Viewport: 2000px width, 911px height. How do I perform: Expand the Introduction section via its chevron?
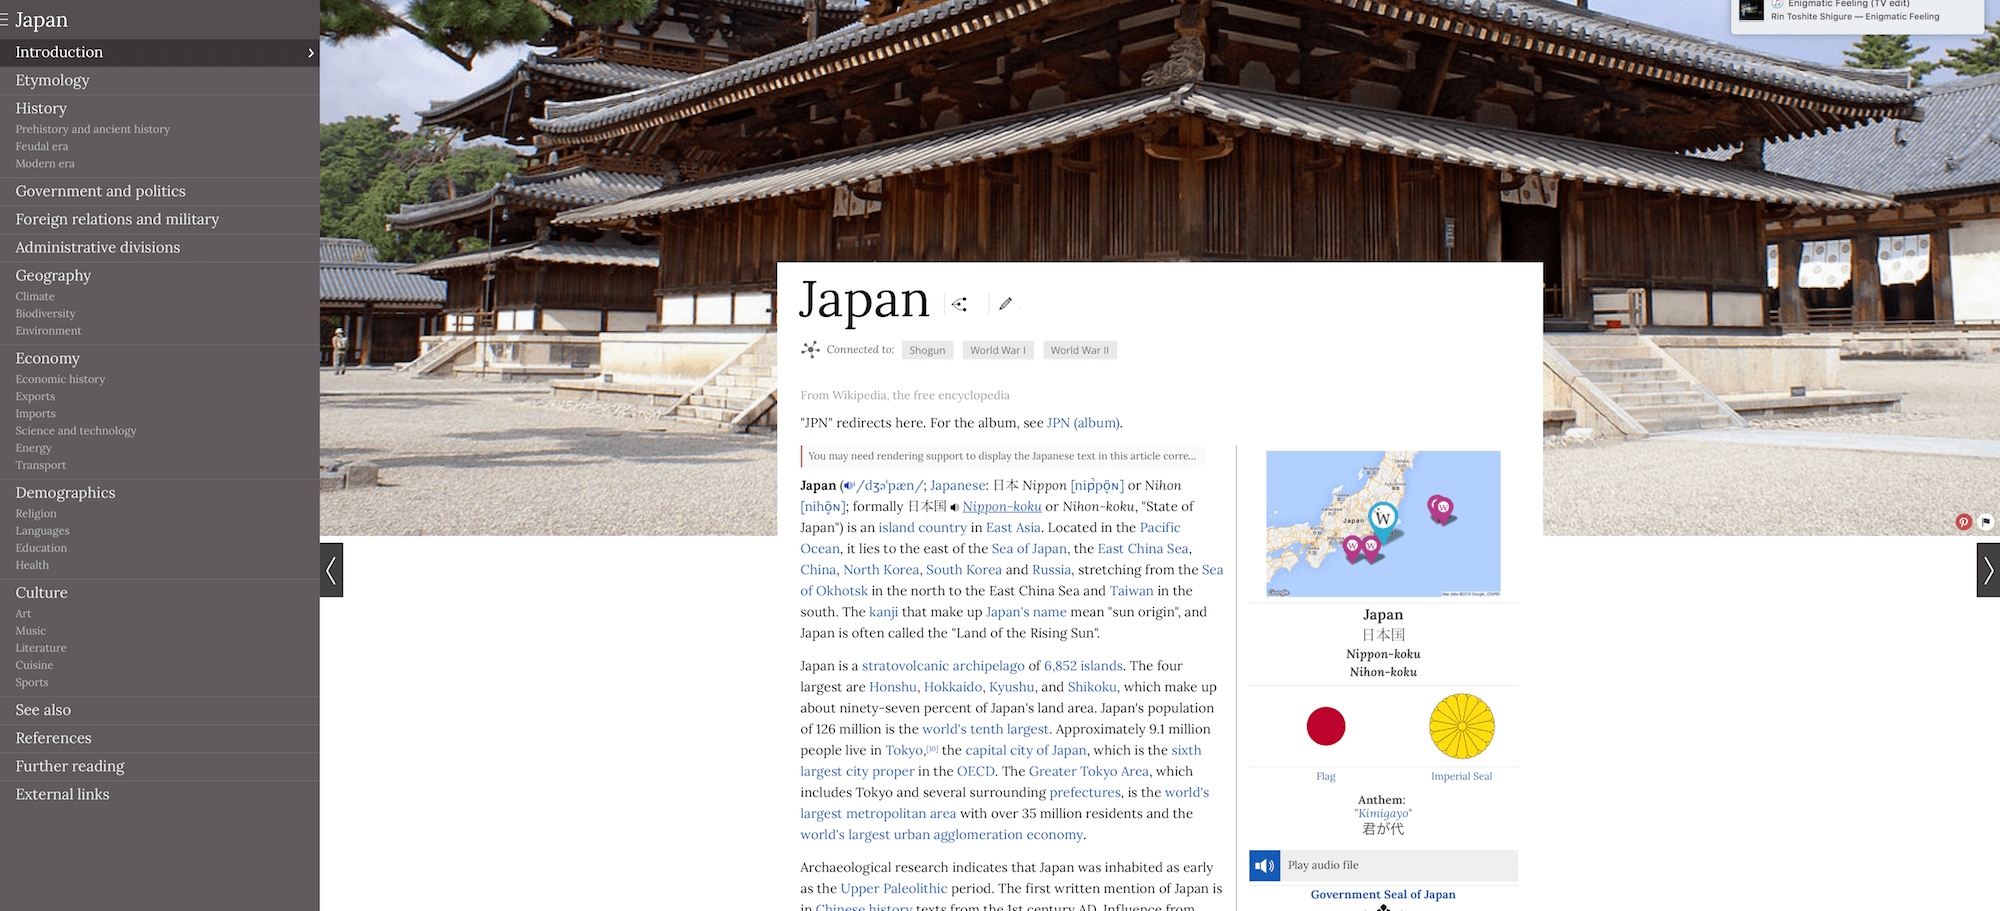coord(311,52)
